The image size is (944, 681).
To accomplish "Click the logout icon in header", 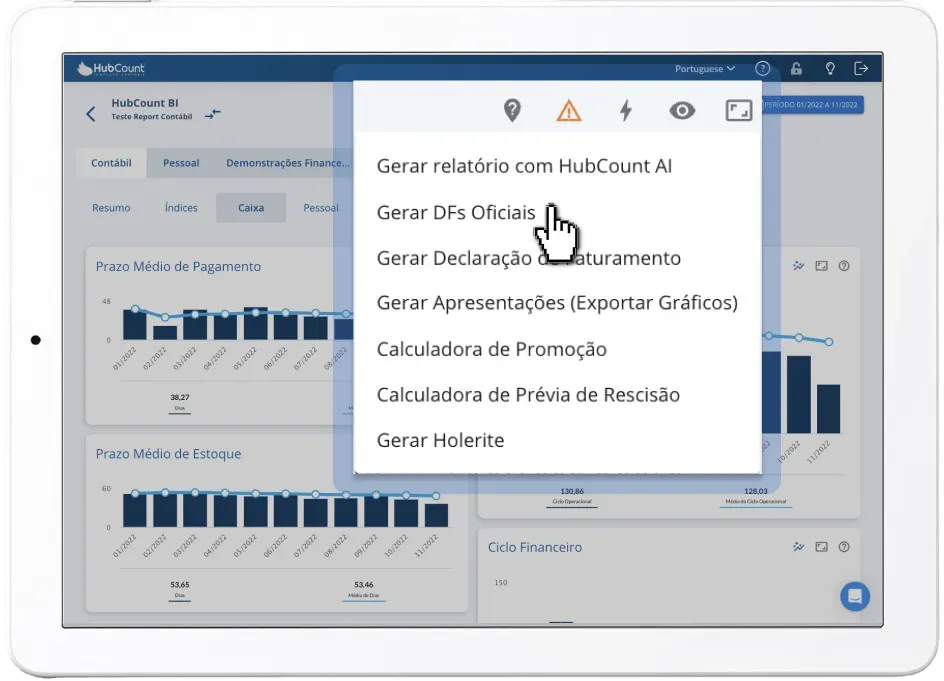I will tap(861, 69).
